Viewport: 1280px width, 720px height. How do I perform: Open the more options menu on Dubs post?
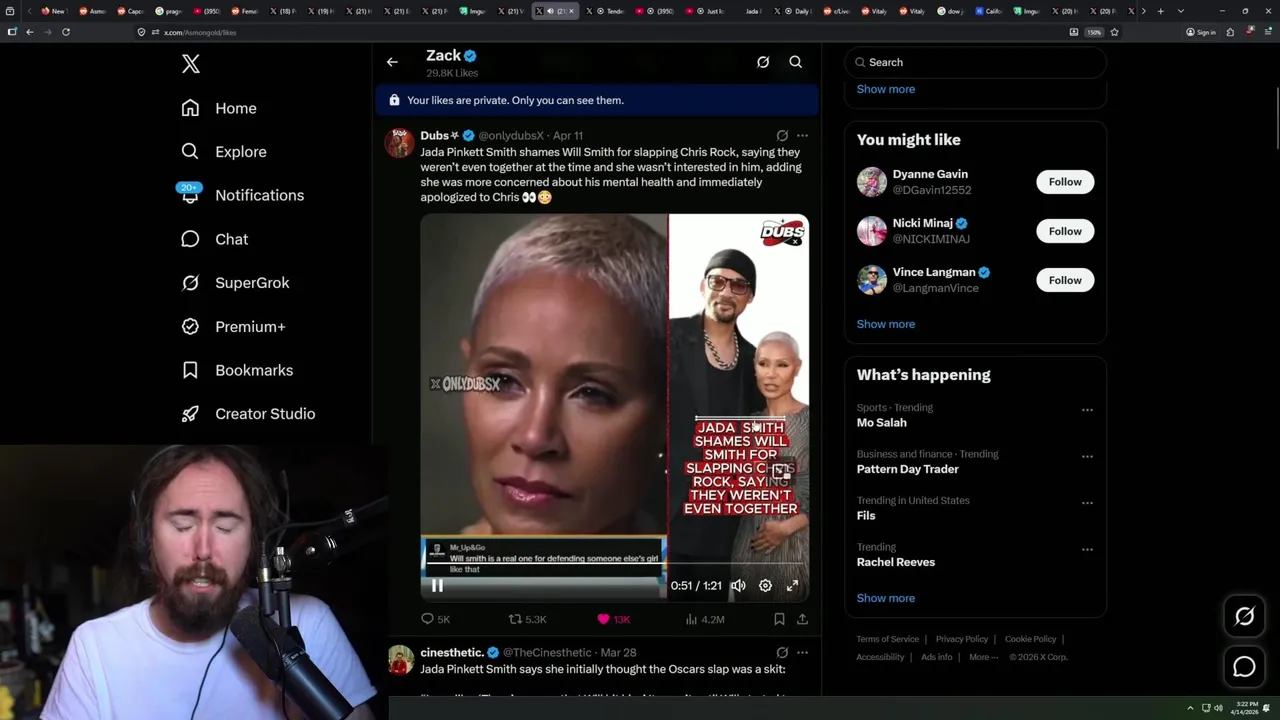802,135
